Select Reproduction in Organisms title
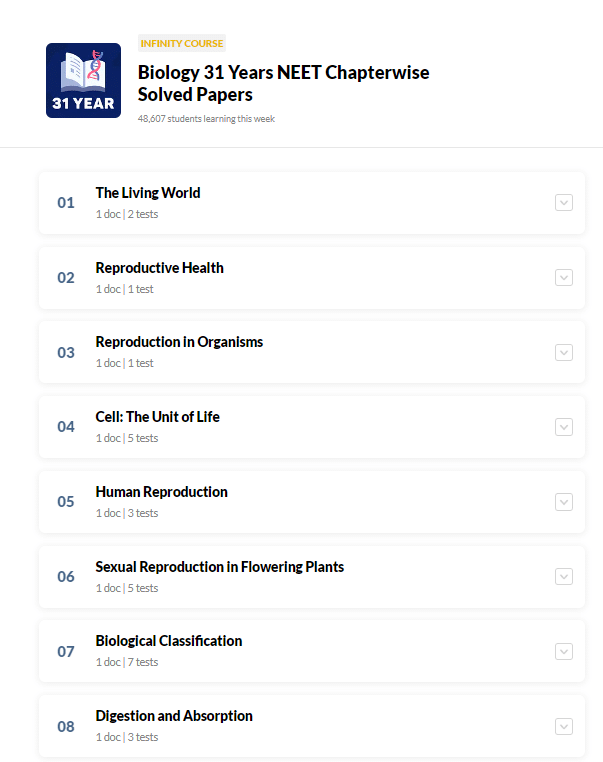This screenshot has height=762, width=603. (x=179, y=342)
